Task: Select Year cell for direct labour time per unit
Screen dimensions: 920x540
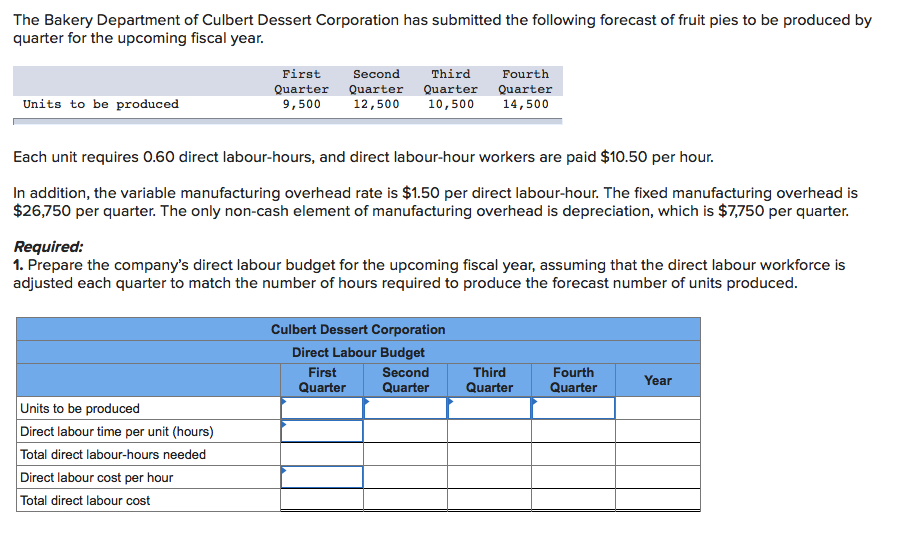Action: (658, 431)
